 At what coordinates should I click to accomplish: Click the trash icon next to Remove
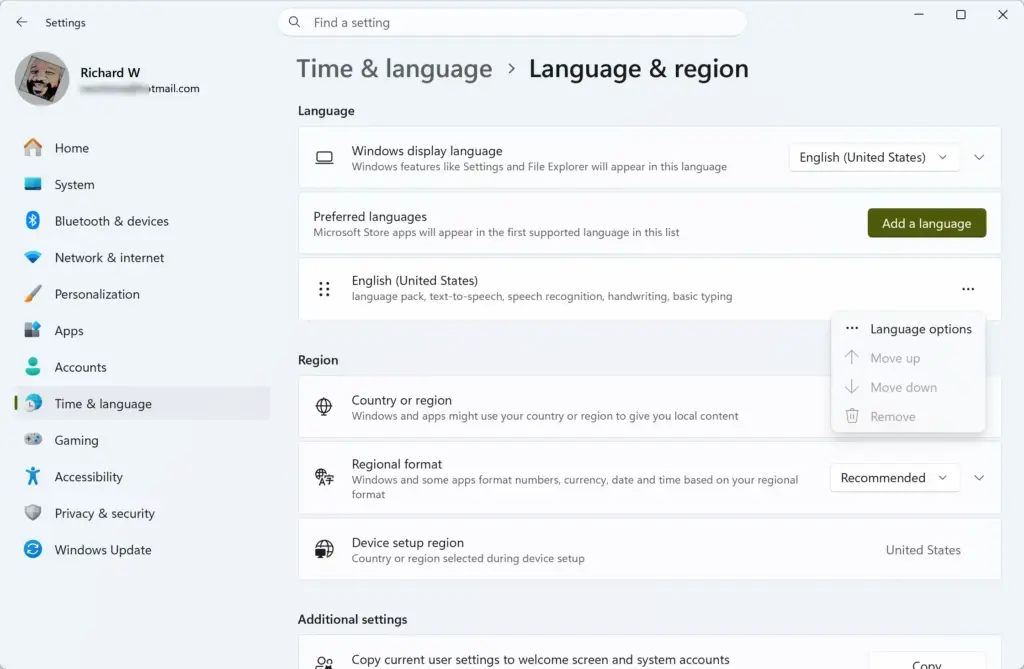(x=852, y=416)
